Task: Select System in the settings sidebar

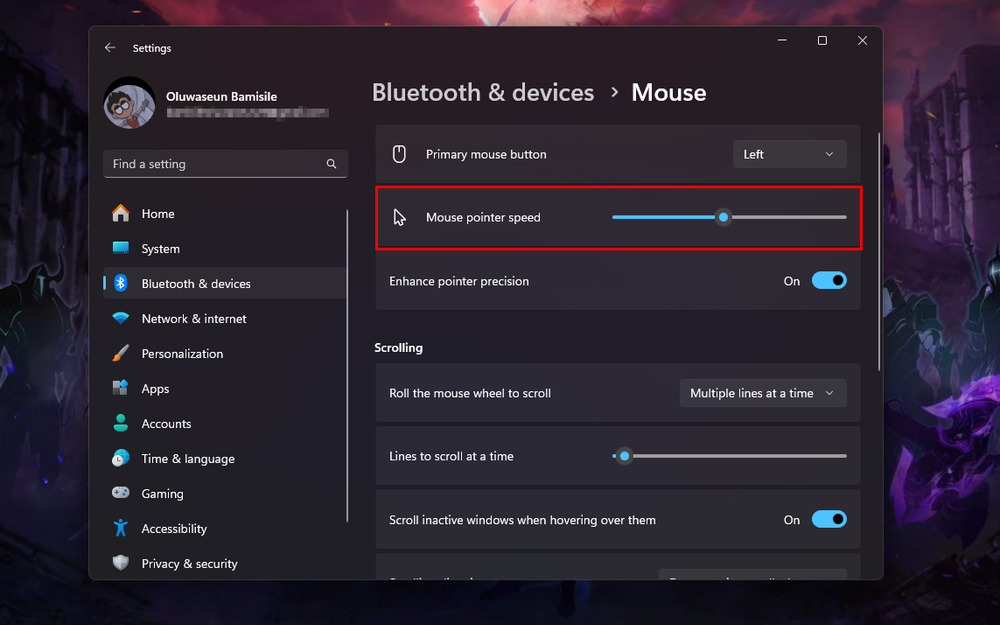Action: coord(121,248)
